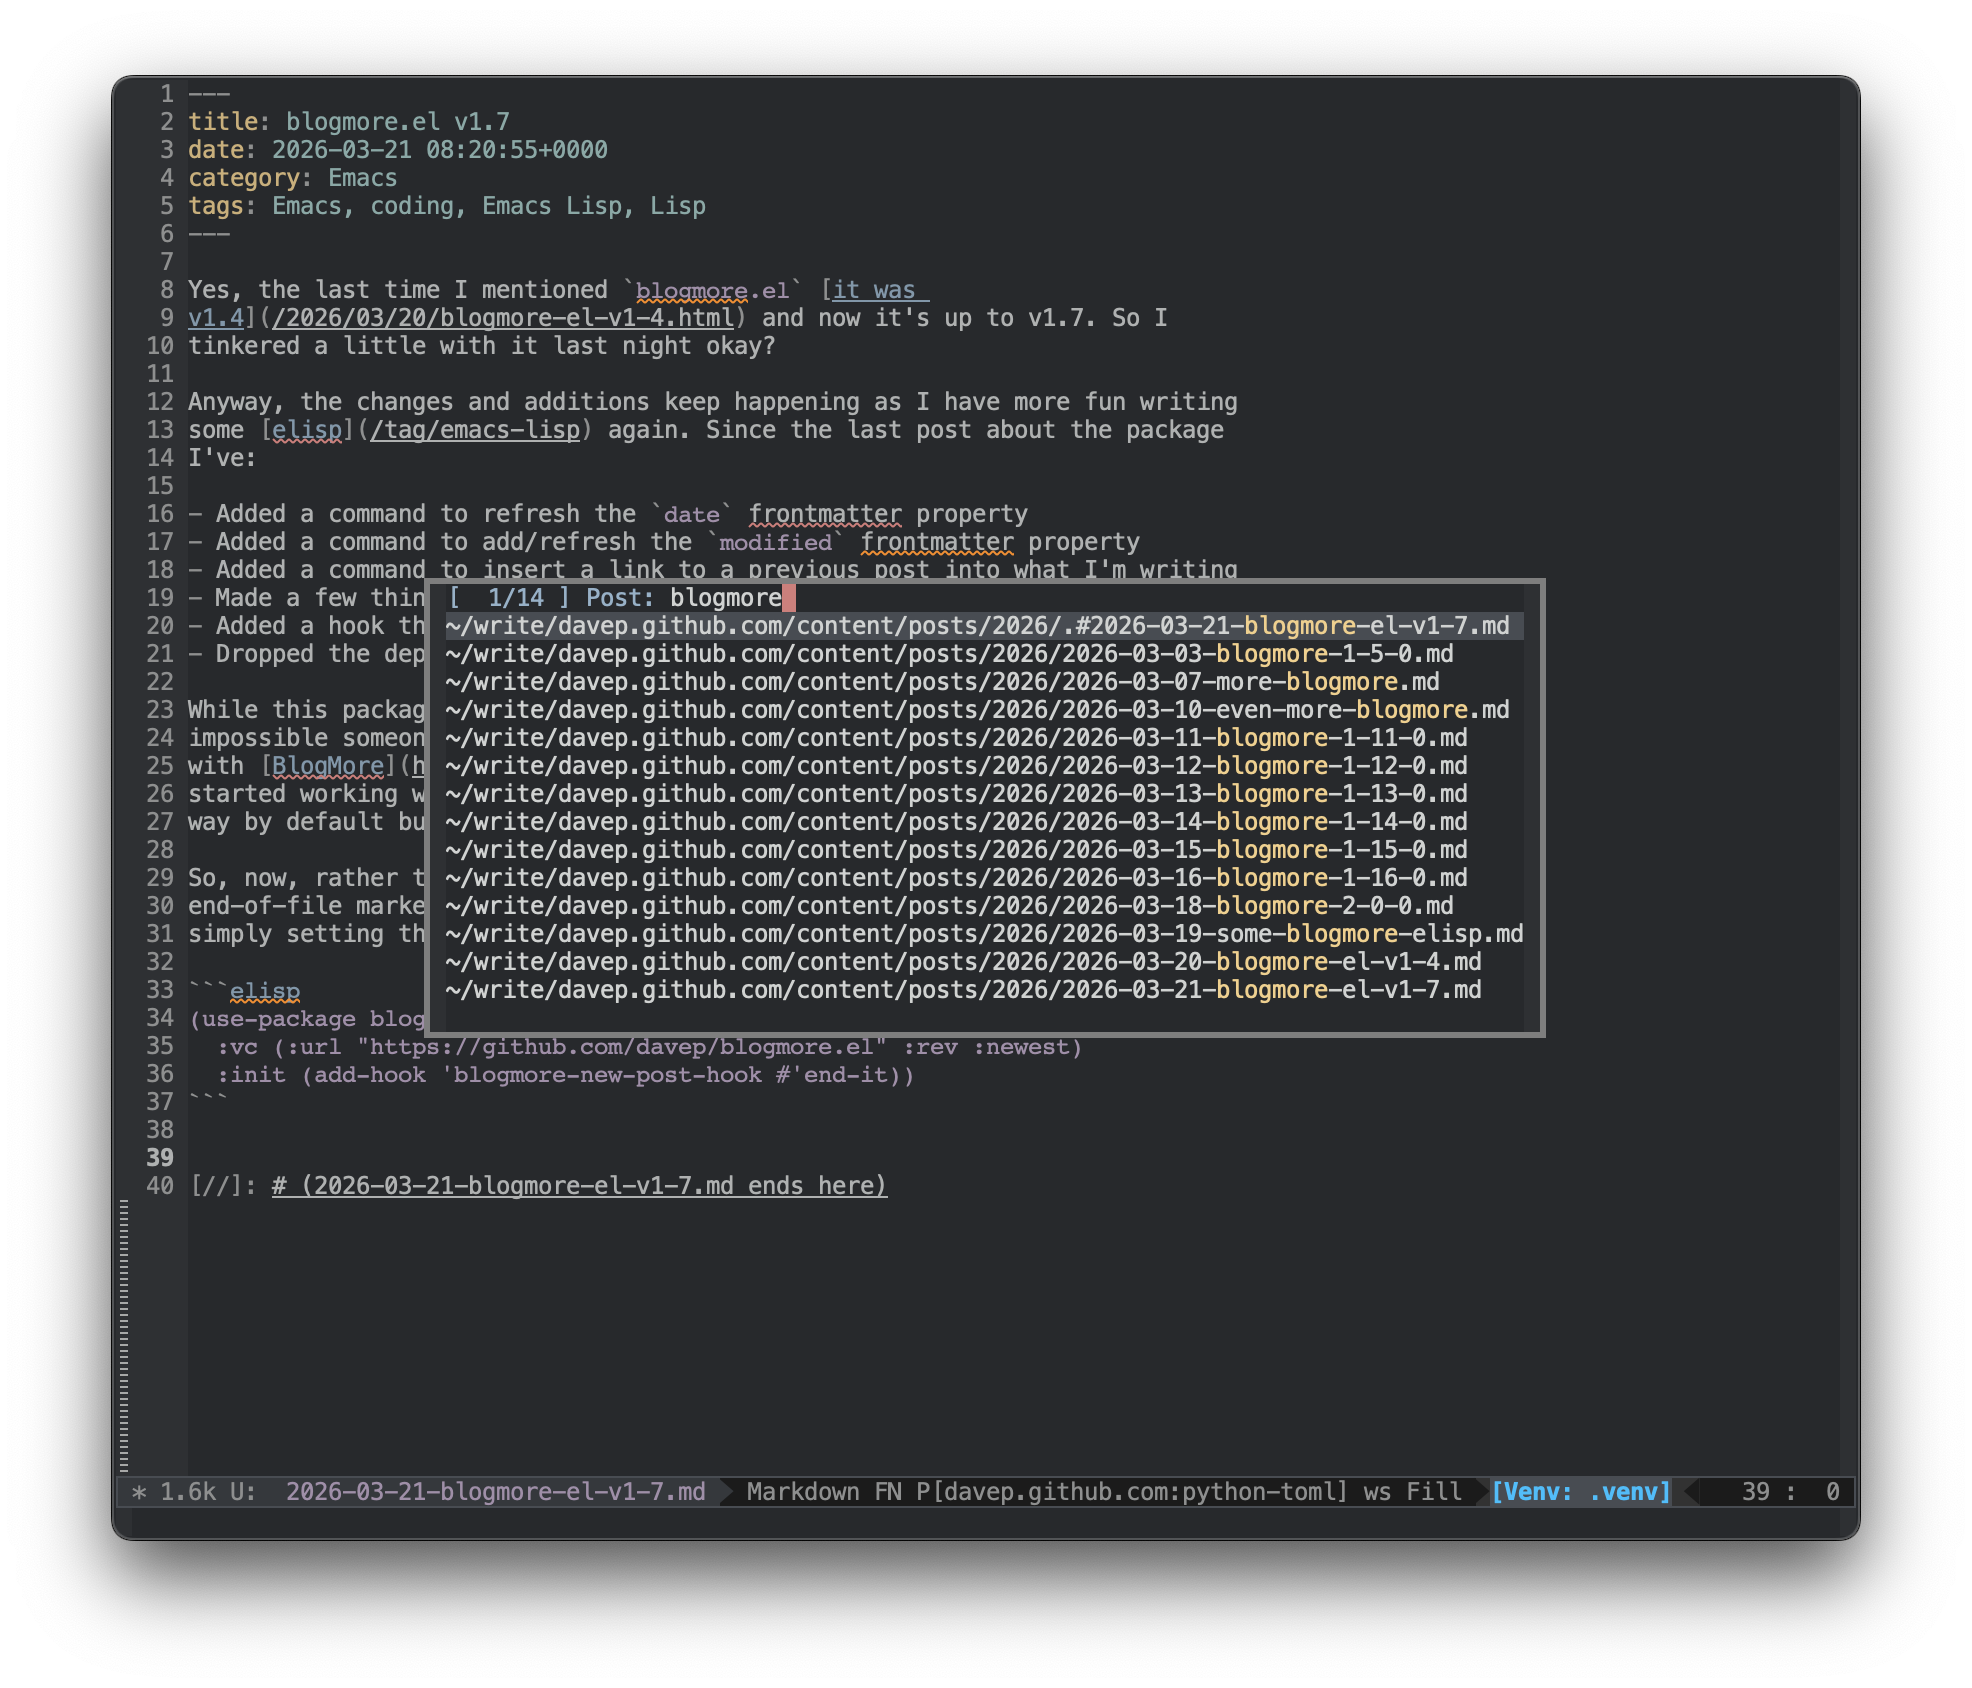This screenshot has width=1972, height=1688.
Task: Follow the /2026/03/20/blogmore-el-v1-4.html link
Action: (x=503, y=318)
